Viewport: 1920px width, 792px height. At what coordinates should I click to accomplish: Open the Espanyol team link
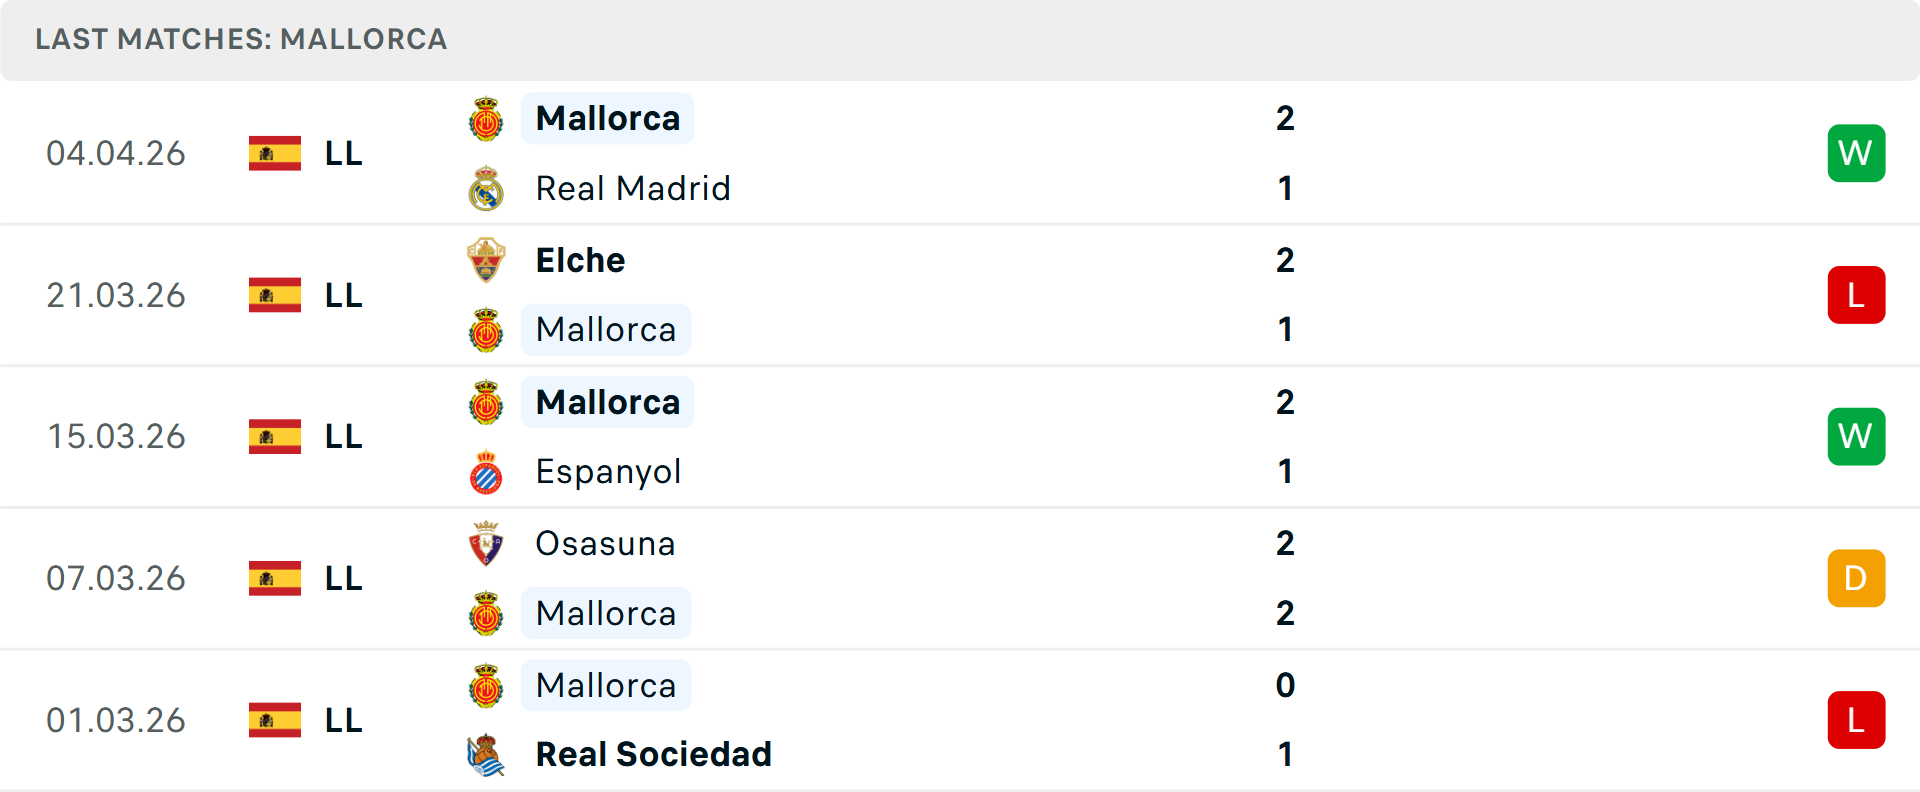[x=608, y=472]
